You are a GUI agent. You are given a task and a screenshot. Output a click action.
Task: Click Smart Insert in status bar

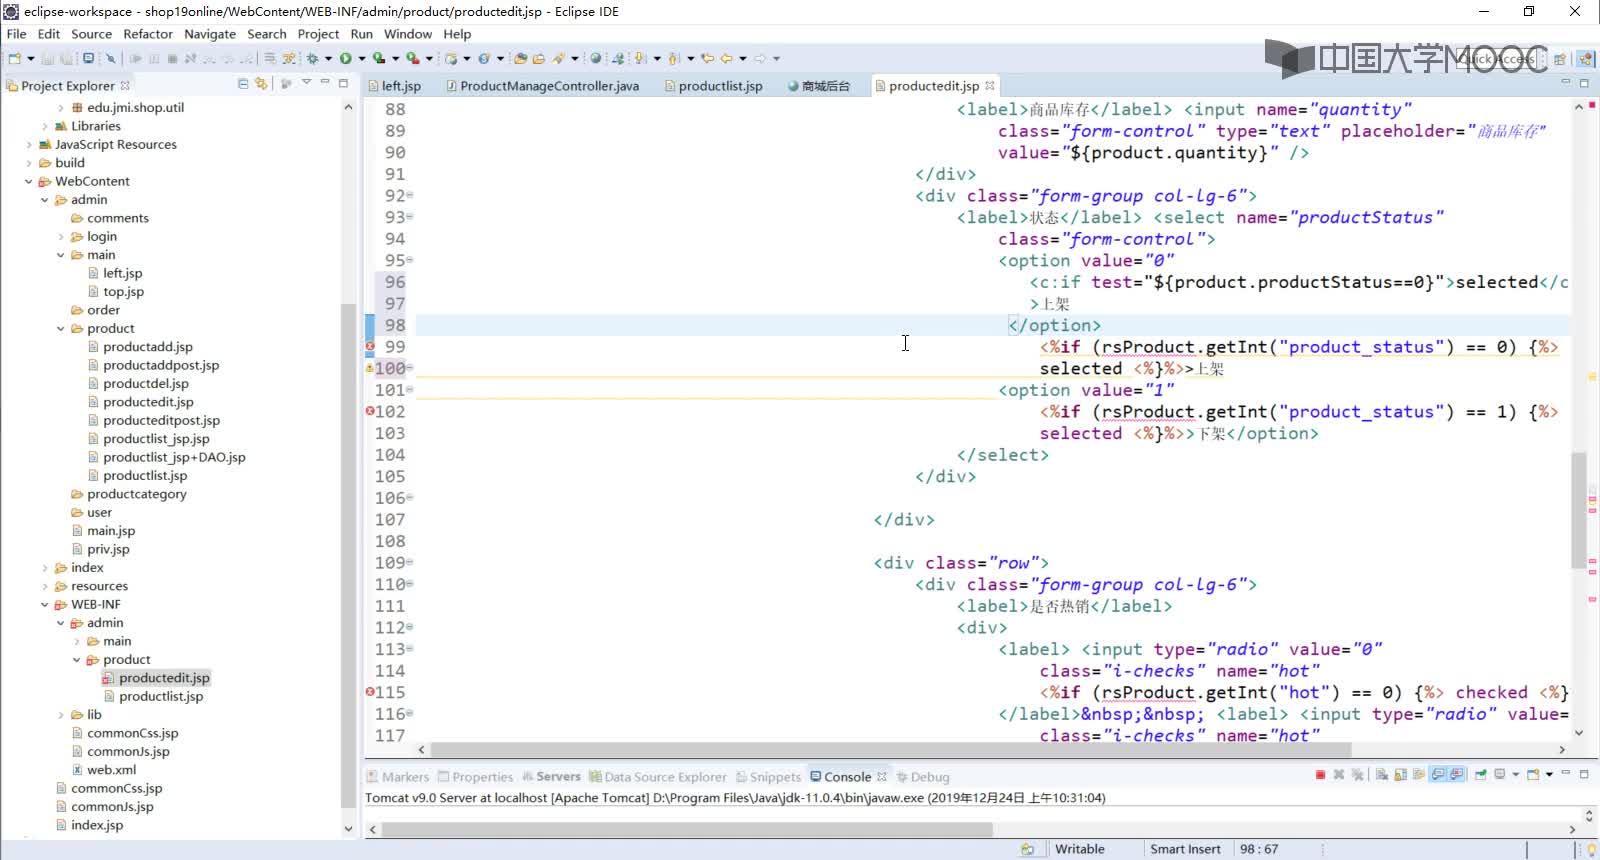click(x=1185, y=849)
